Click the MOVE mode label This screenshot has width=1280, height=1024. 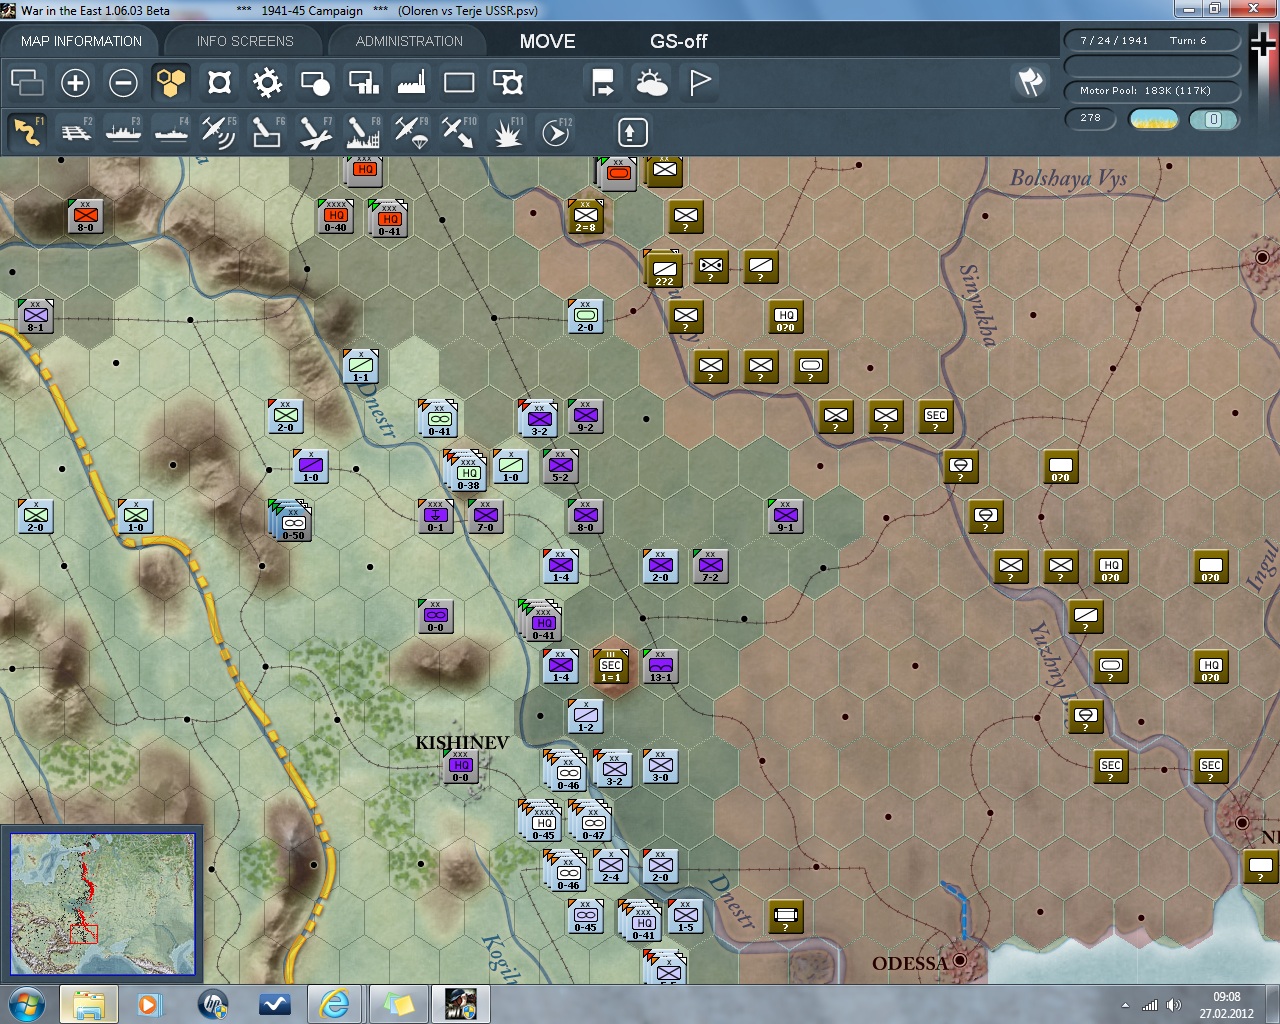[547, 41]
